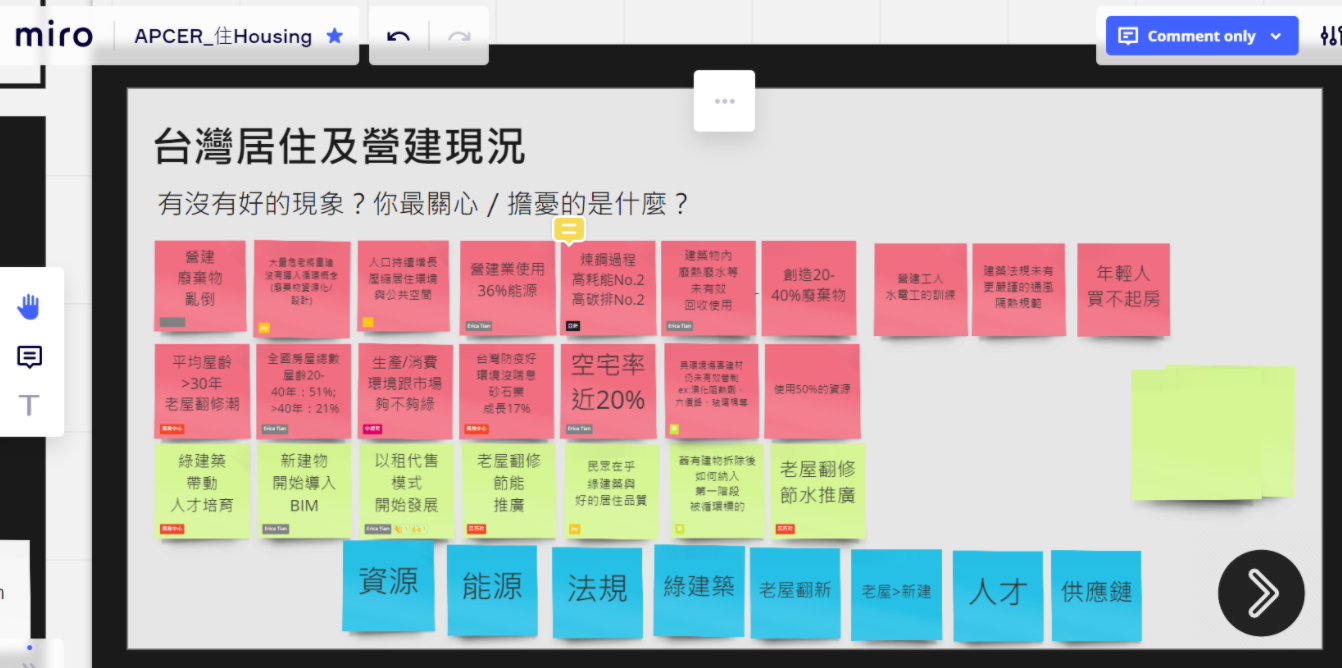Select the blue 資源 sticky note

tap(388, 585)
